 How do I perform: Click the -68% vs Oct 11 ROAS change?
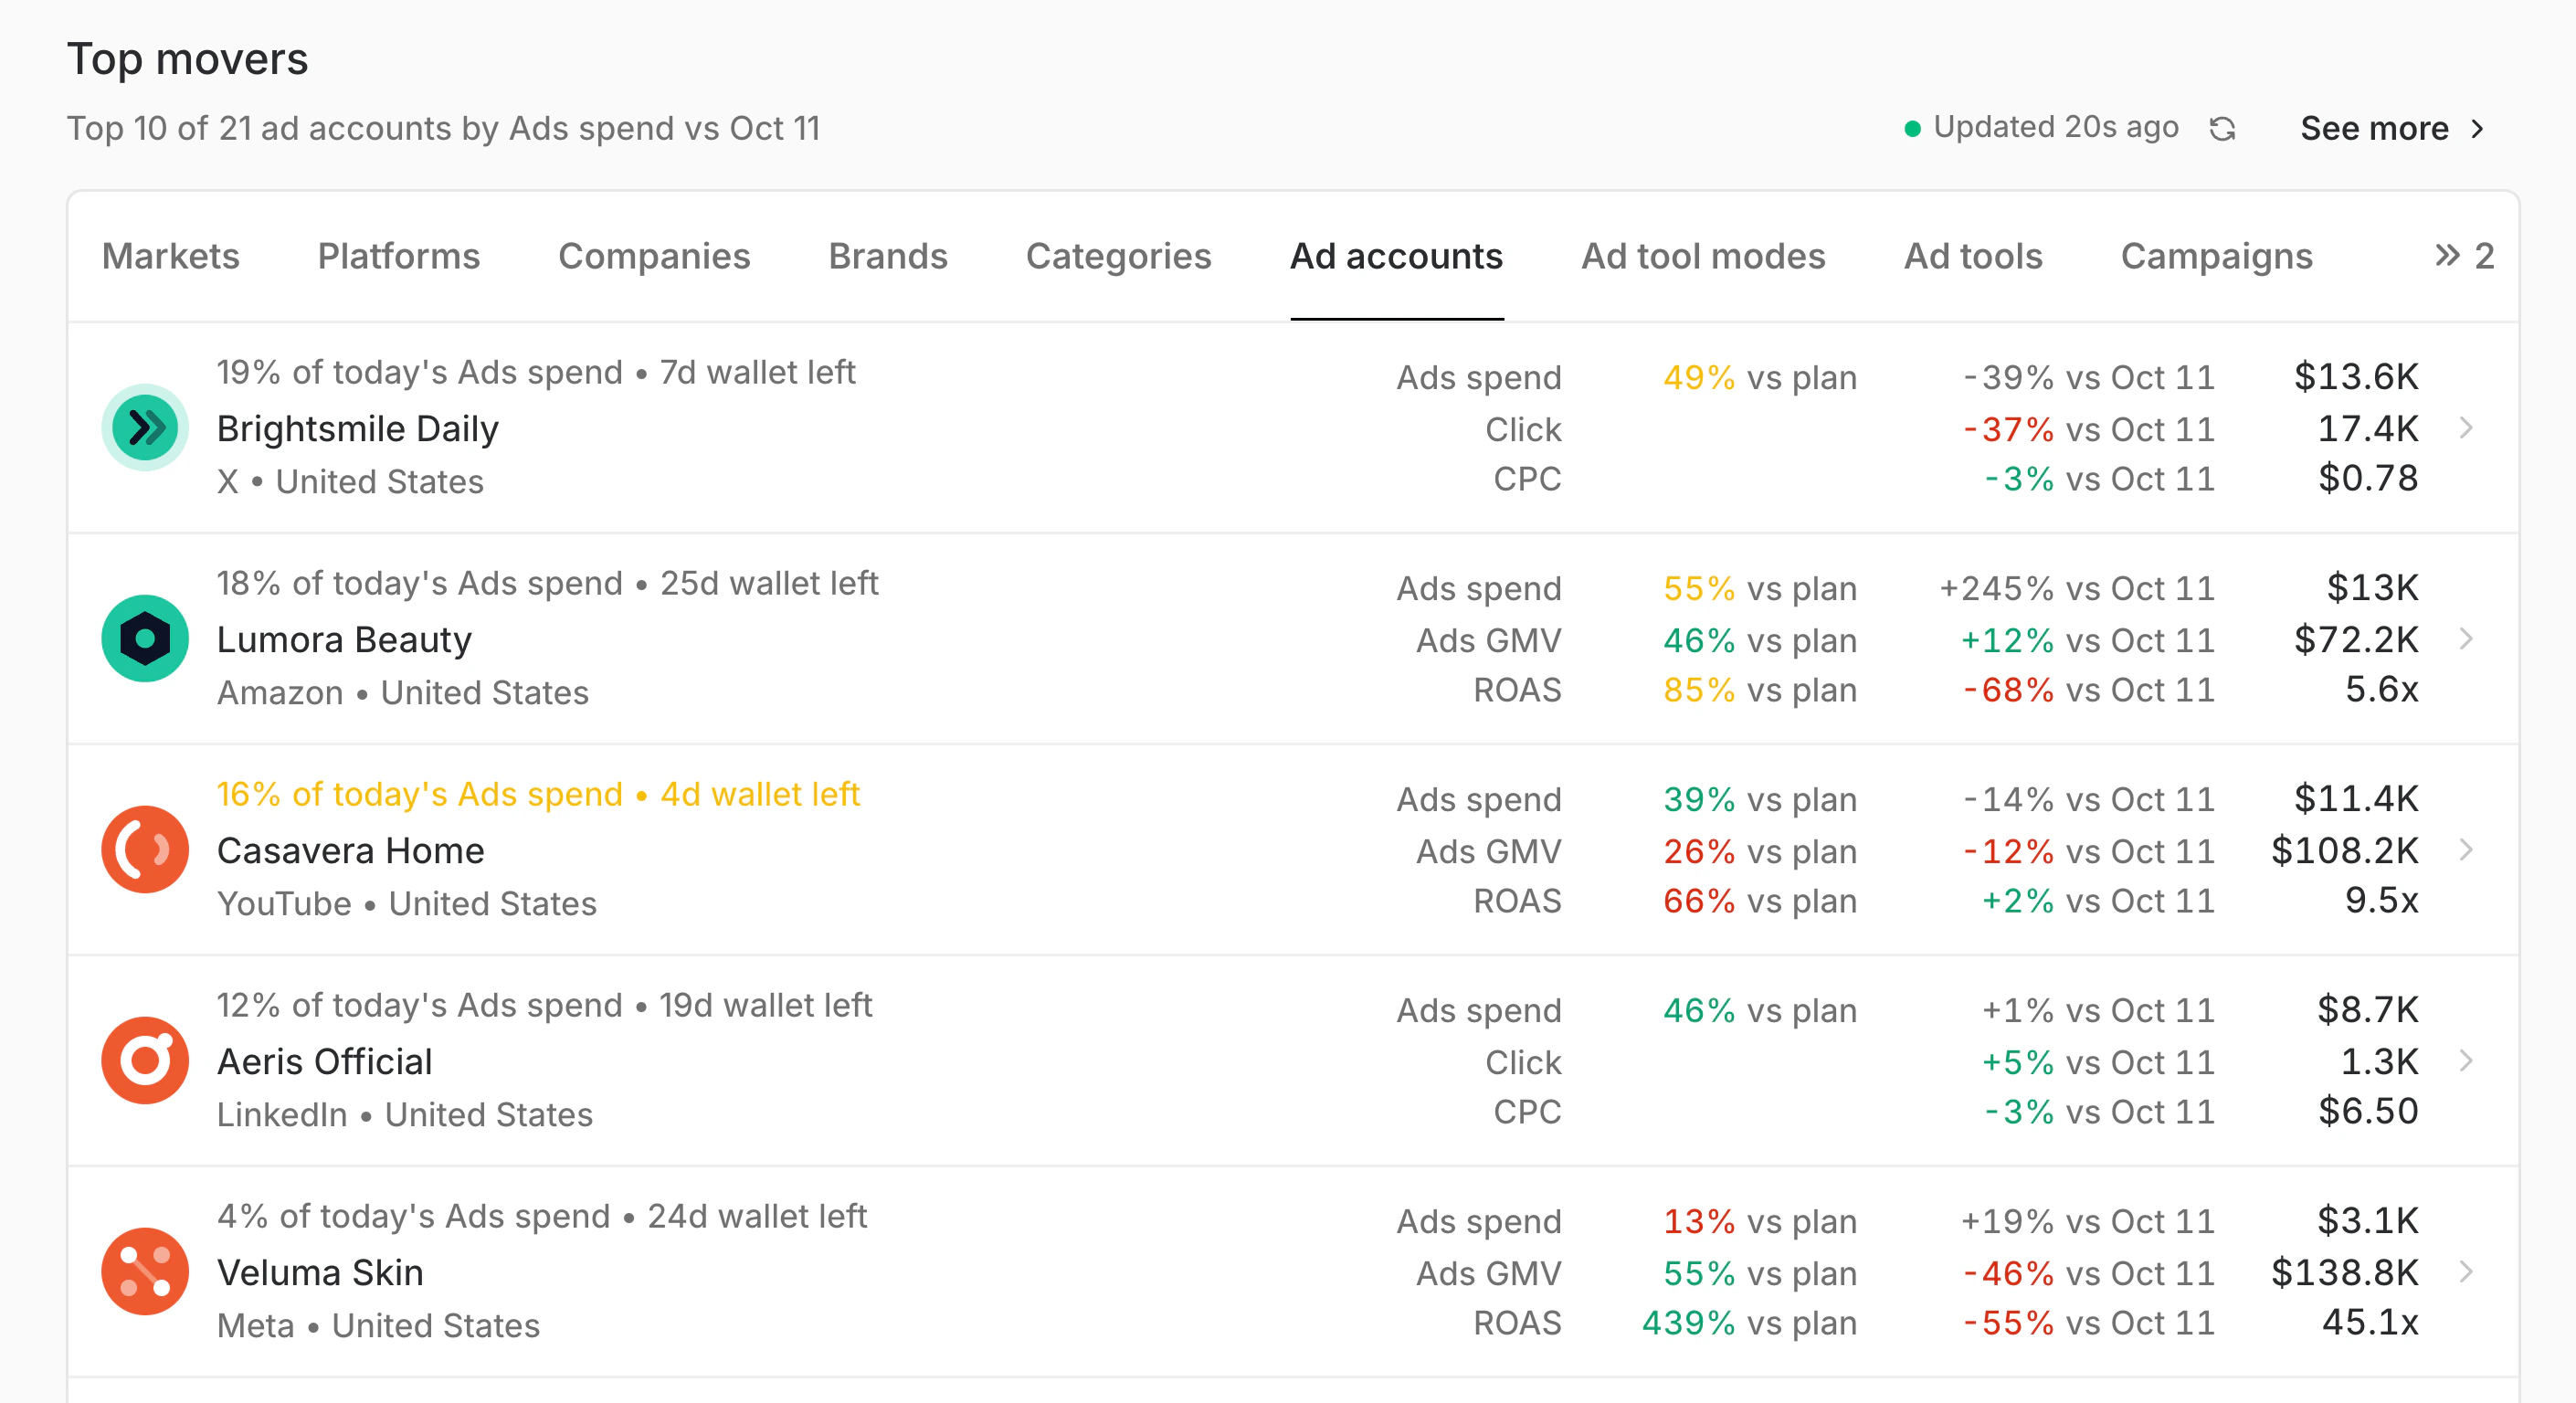point(2088,690)
